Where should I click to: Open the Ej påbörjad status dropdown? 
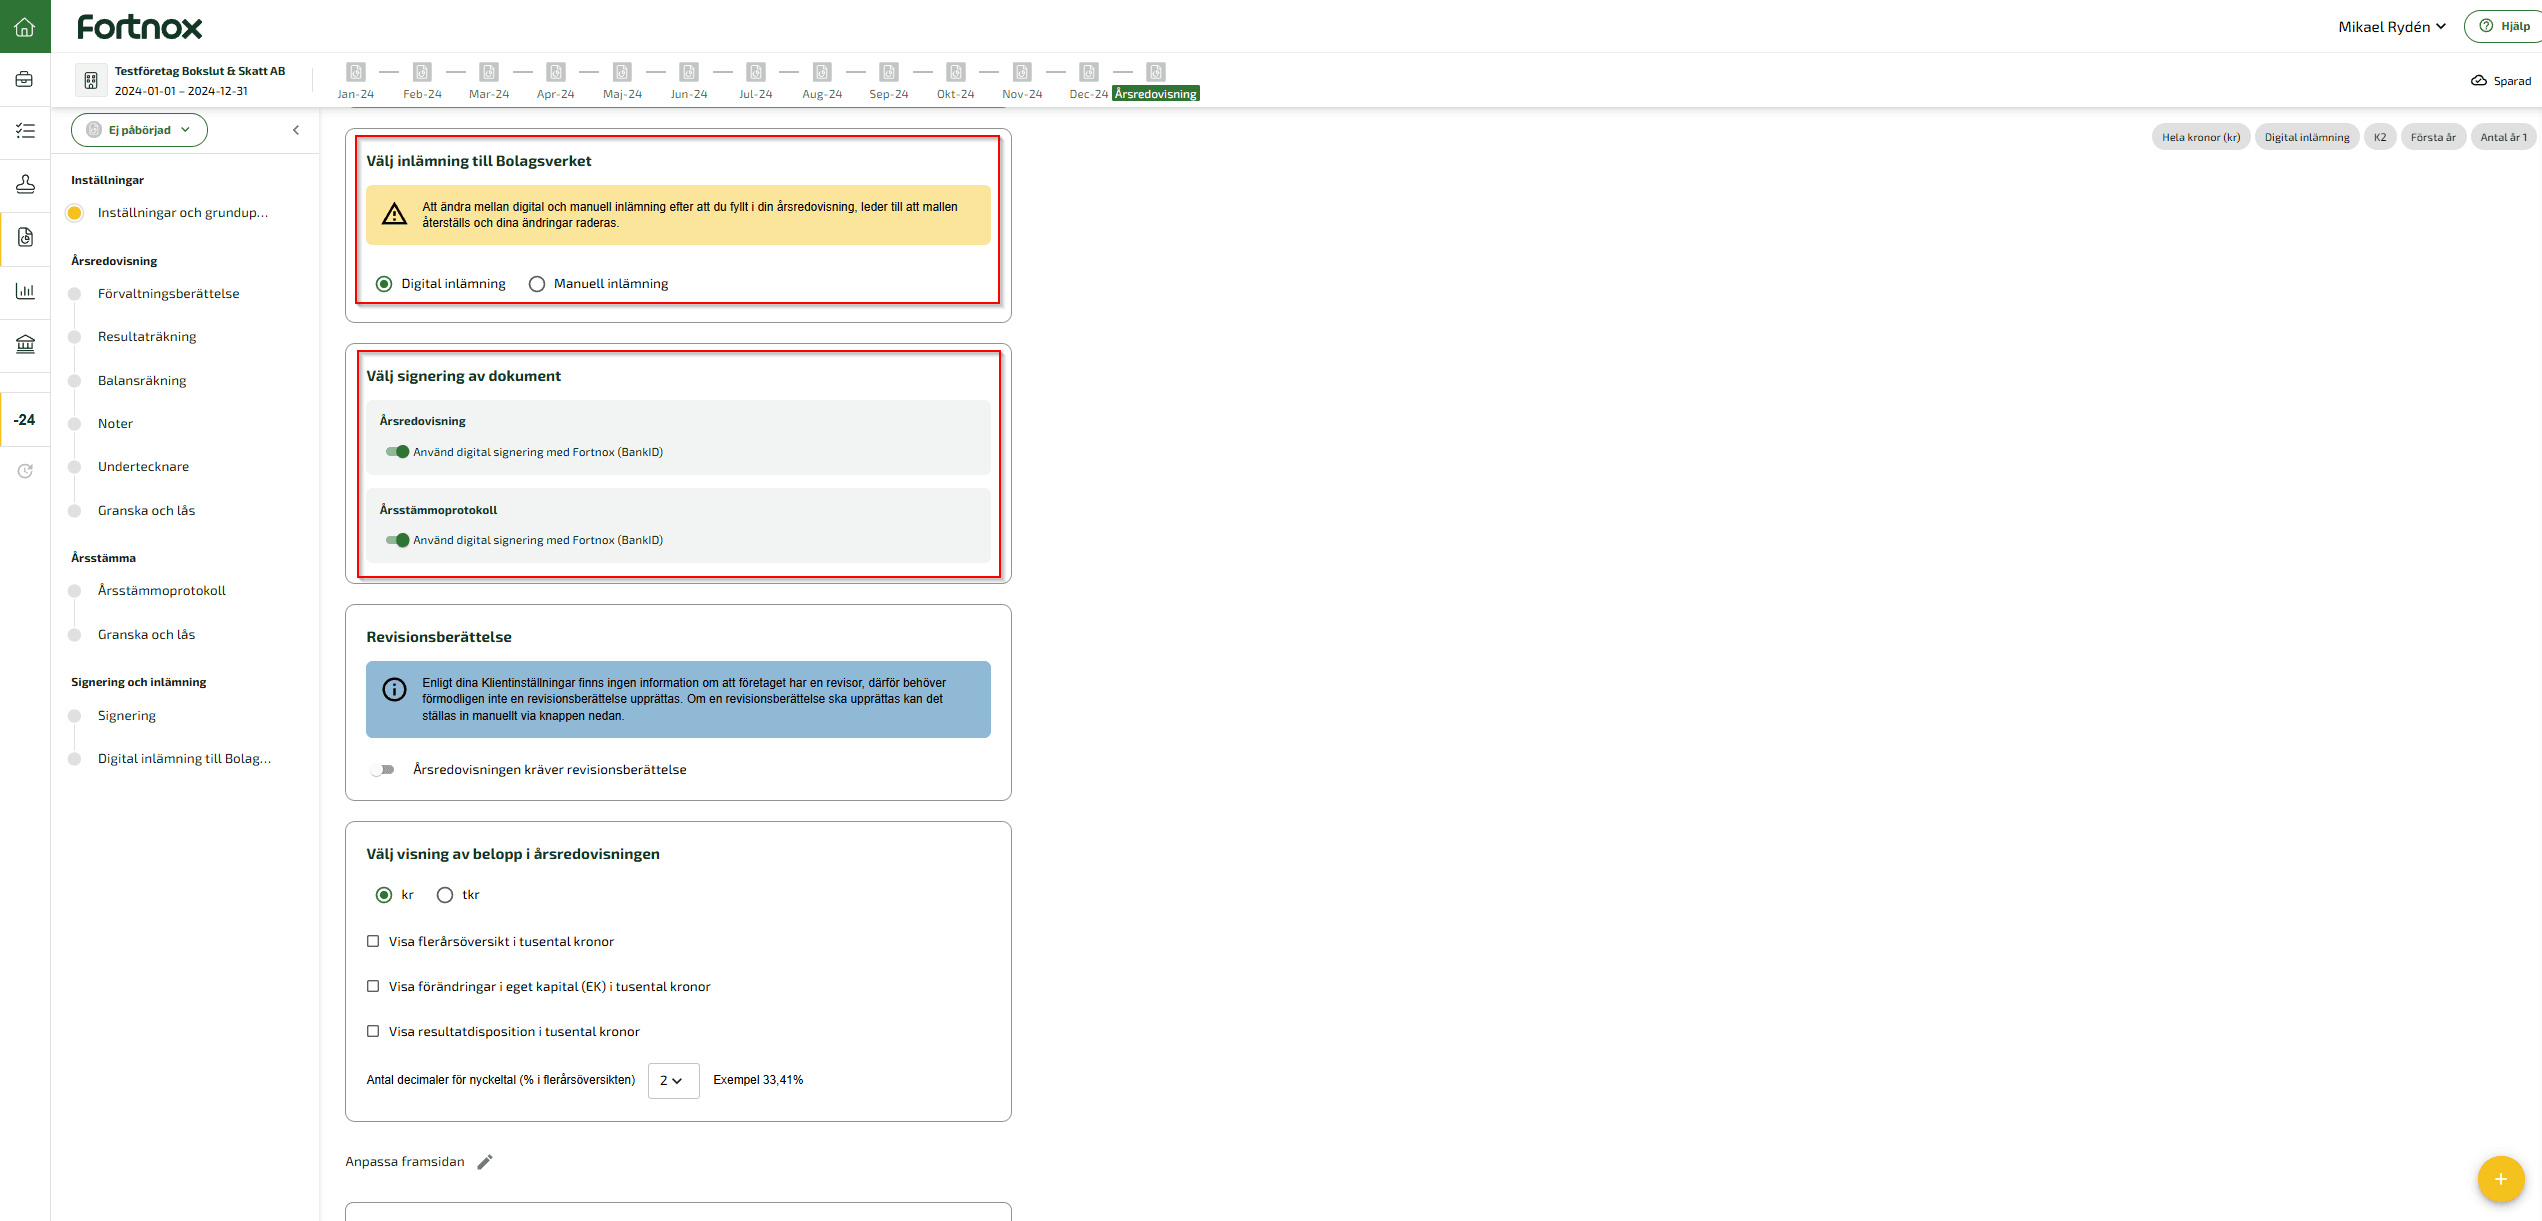pyautogui.click(x=139, y=130)
